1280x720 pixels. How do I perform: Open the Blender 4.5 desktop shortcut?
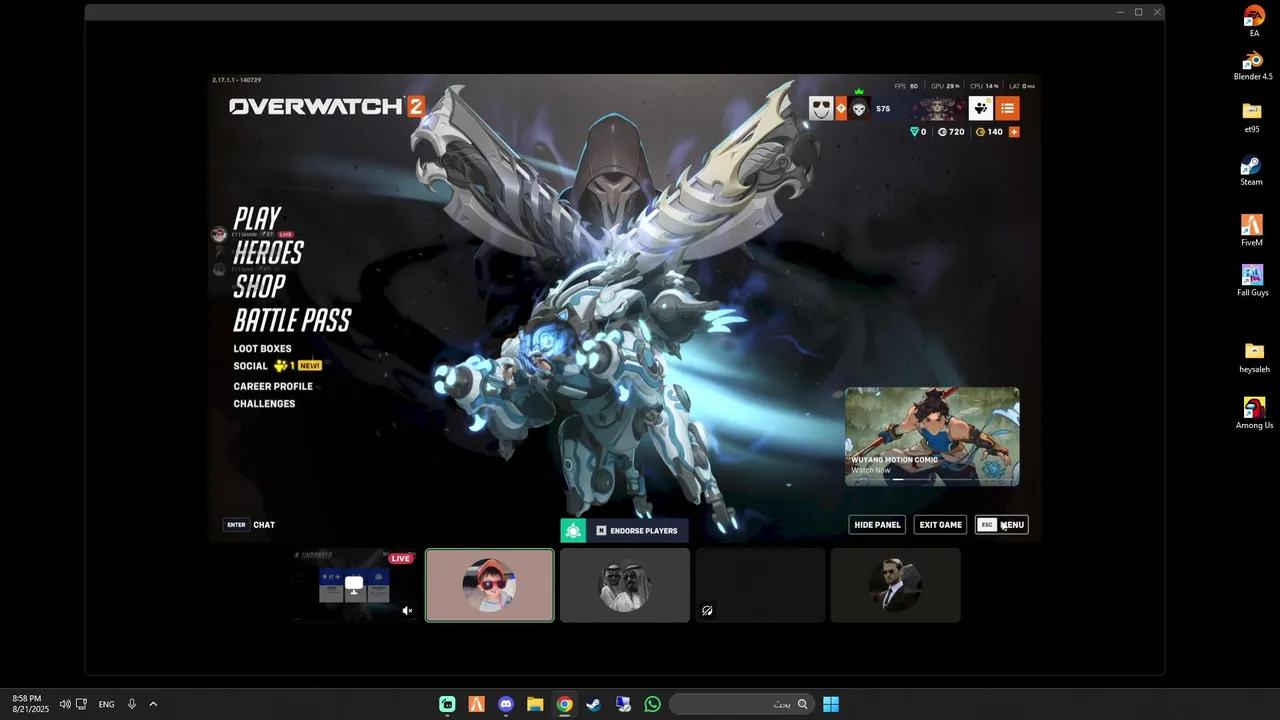1253,65
